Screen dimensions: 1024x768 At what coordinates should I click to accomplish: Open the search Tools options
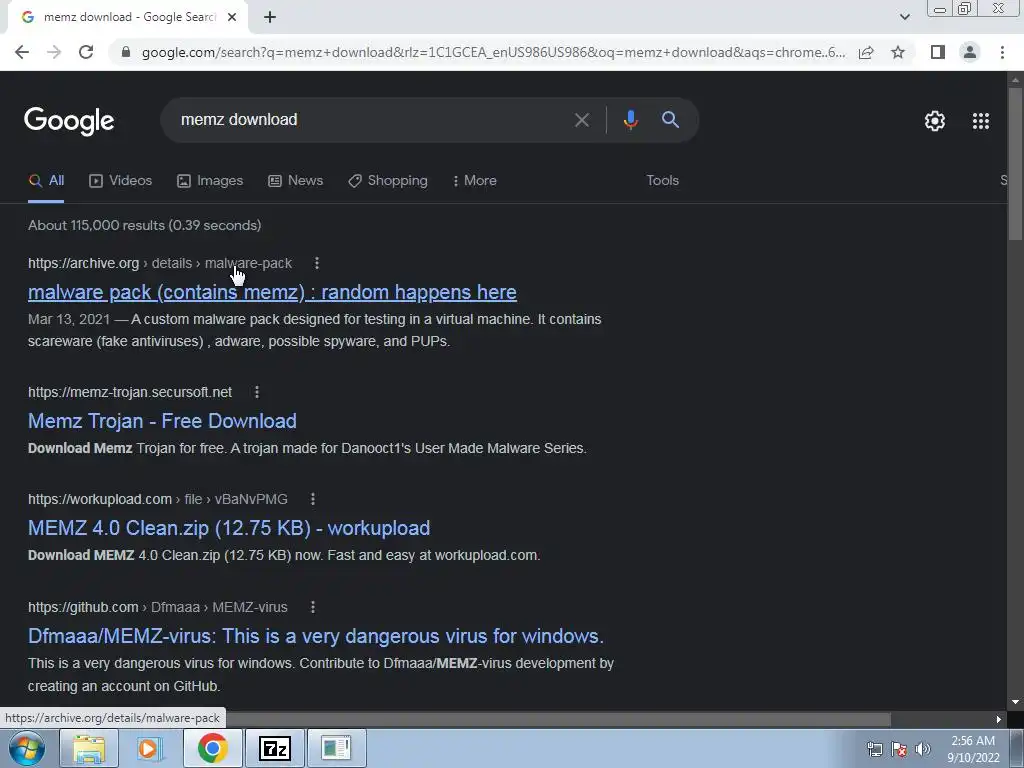point(662,181)
